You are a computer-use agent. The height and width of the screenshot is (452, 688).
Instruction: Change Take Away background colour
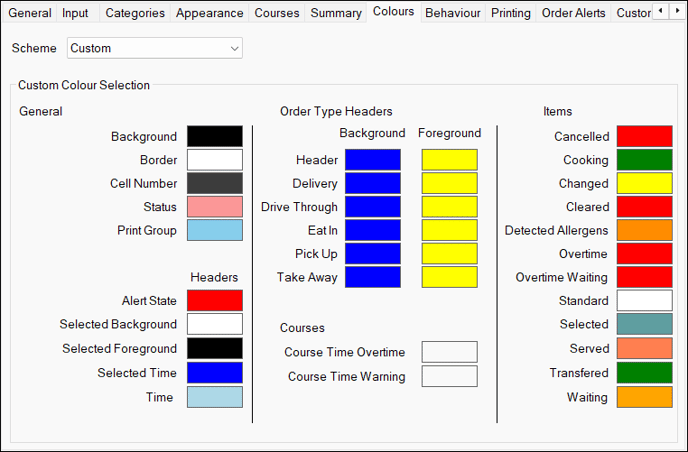pyautogui.click(x=373, y=277)
